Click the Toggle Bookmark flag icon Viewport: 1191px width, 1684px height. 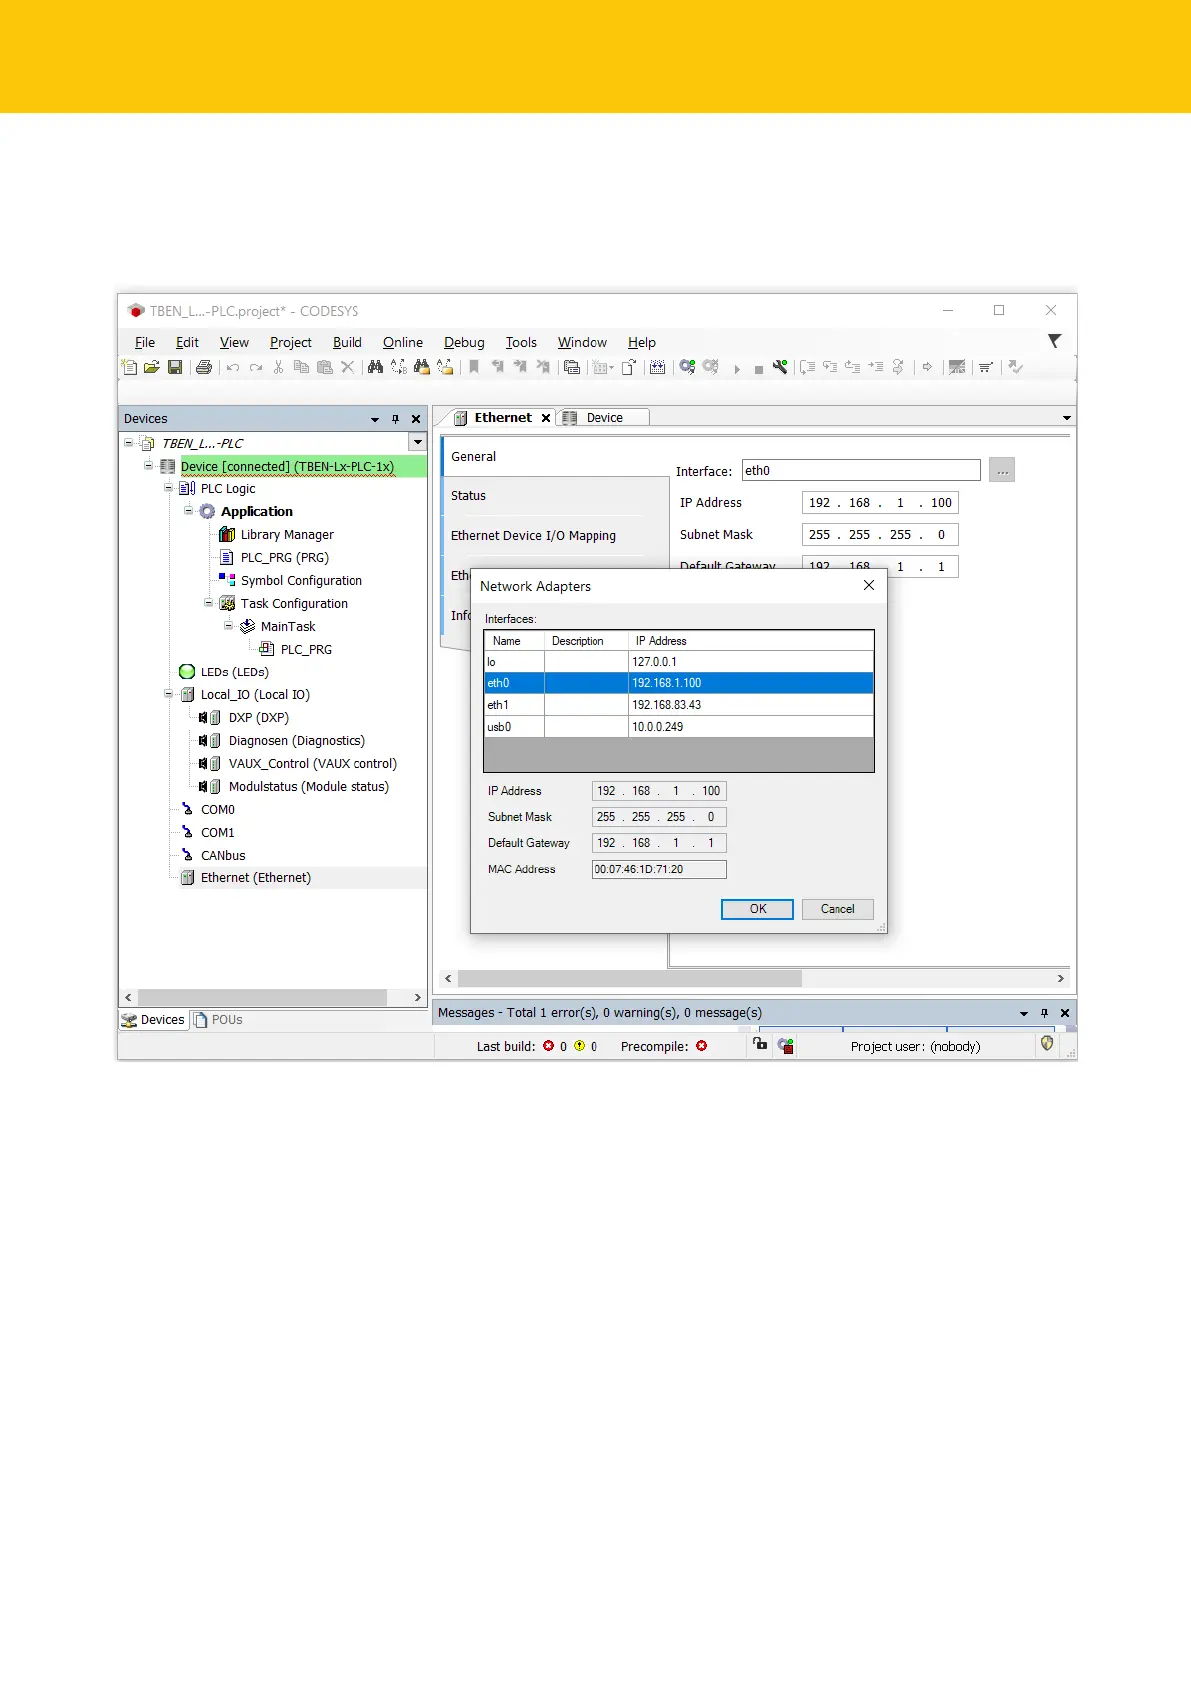point(474,367)
